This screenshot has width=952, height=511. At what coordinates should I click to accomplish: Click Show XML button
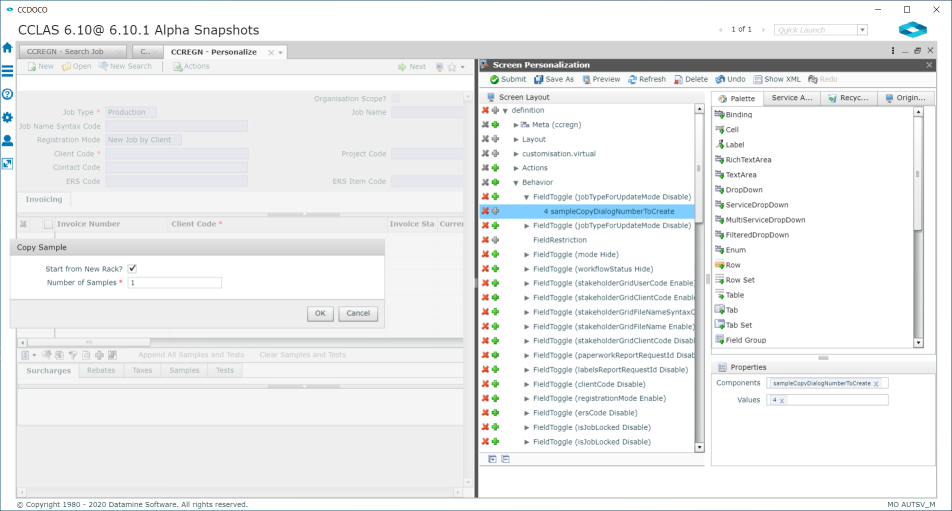tap(777, 80)
